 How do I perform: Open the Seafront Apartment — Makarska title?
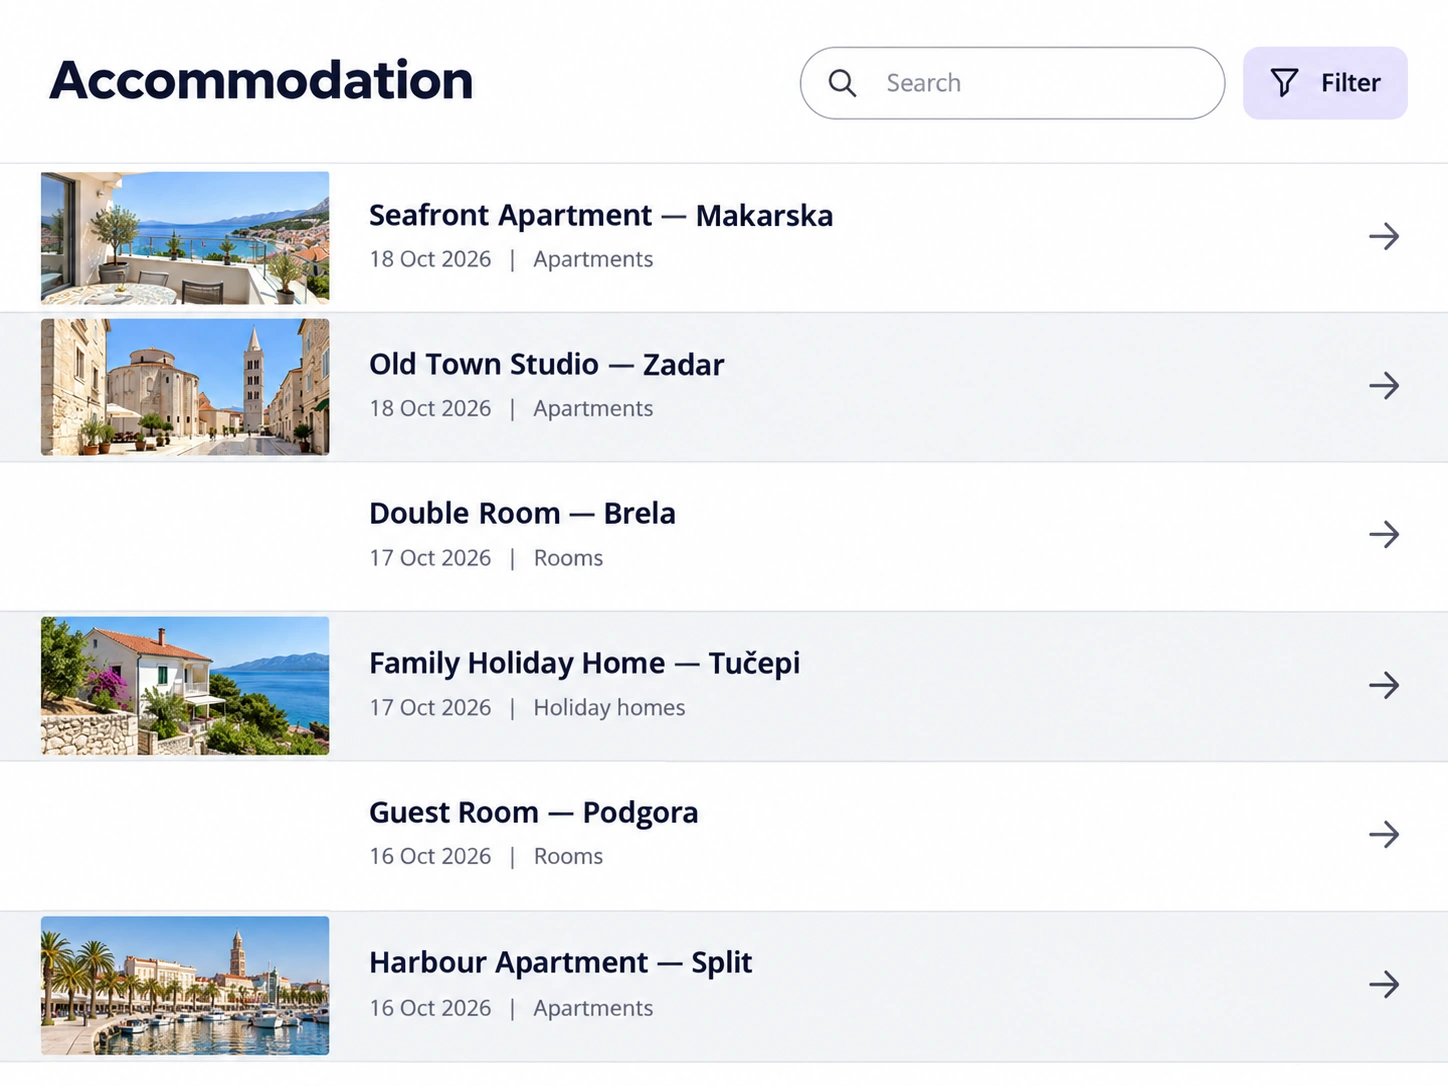[x=601, y=215]
